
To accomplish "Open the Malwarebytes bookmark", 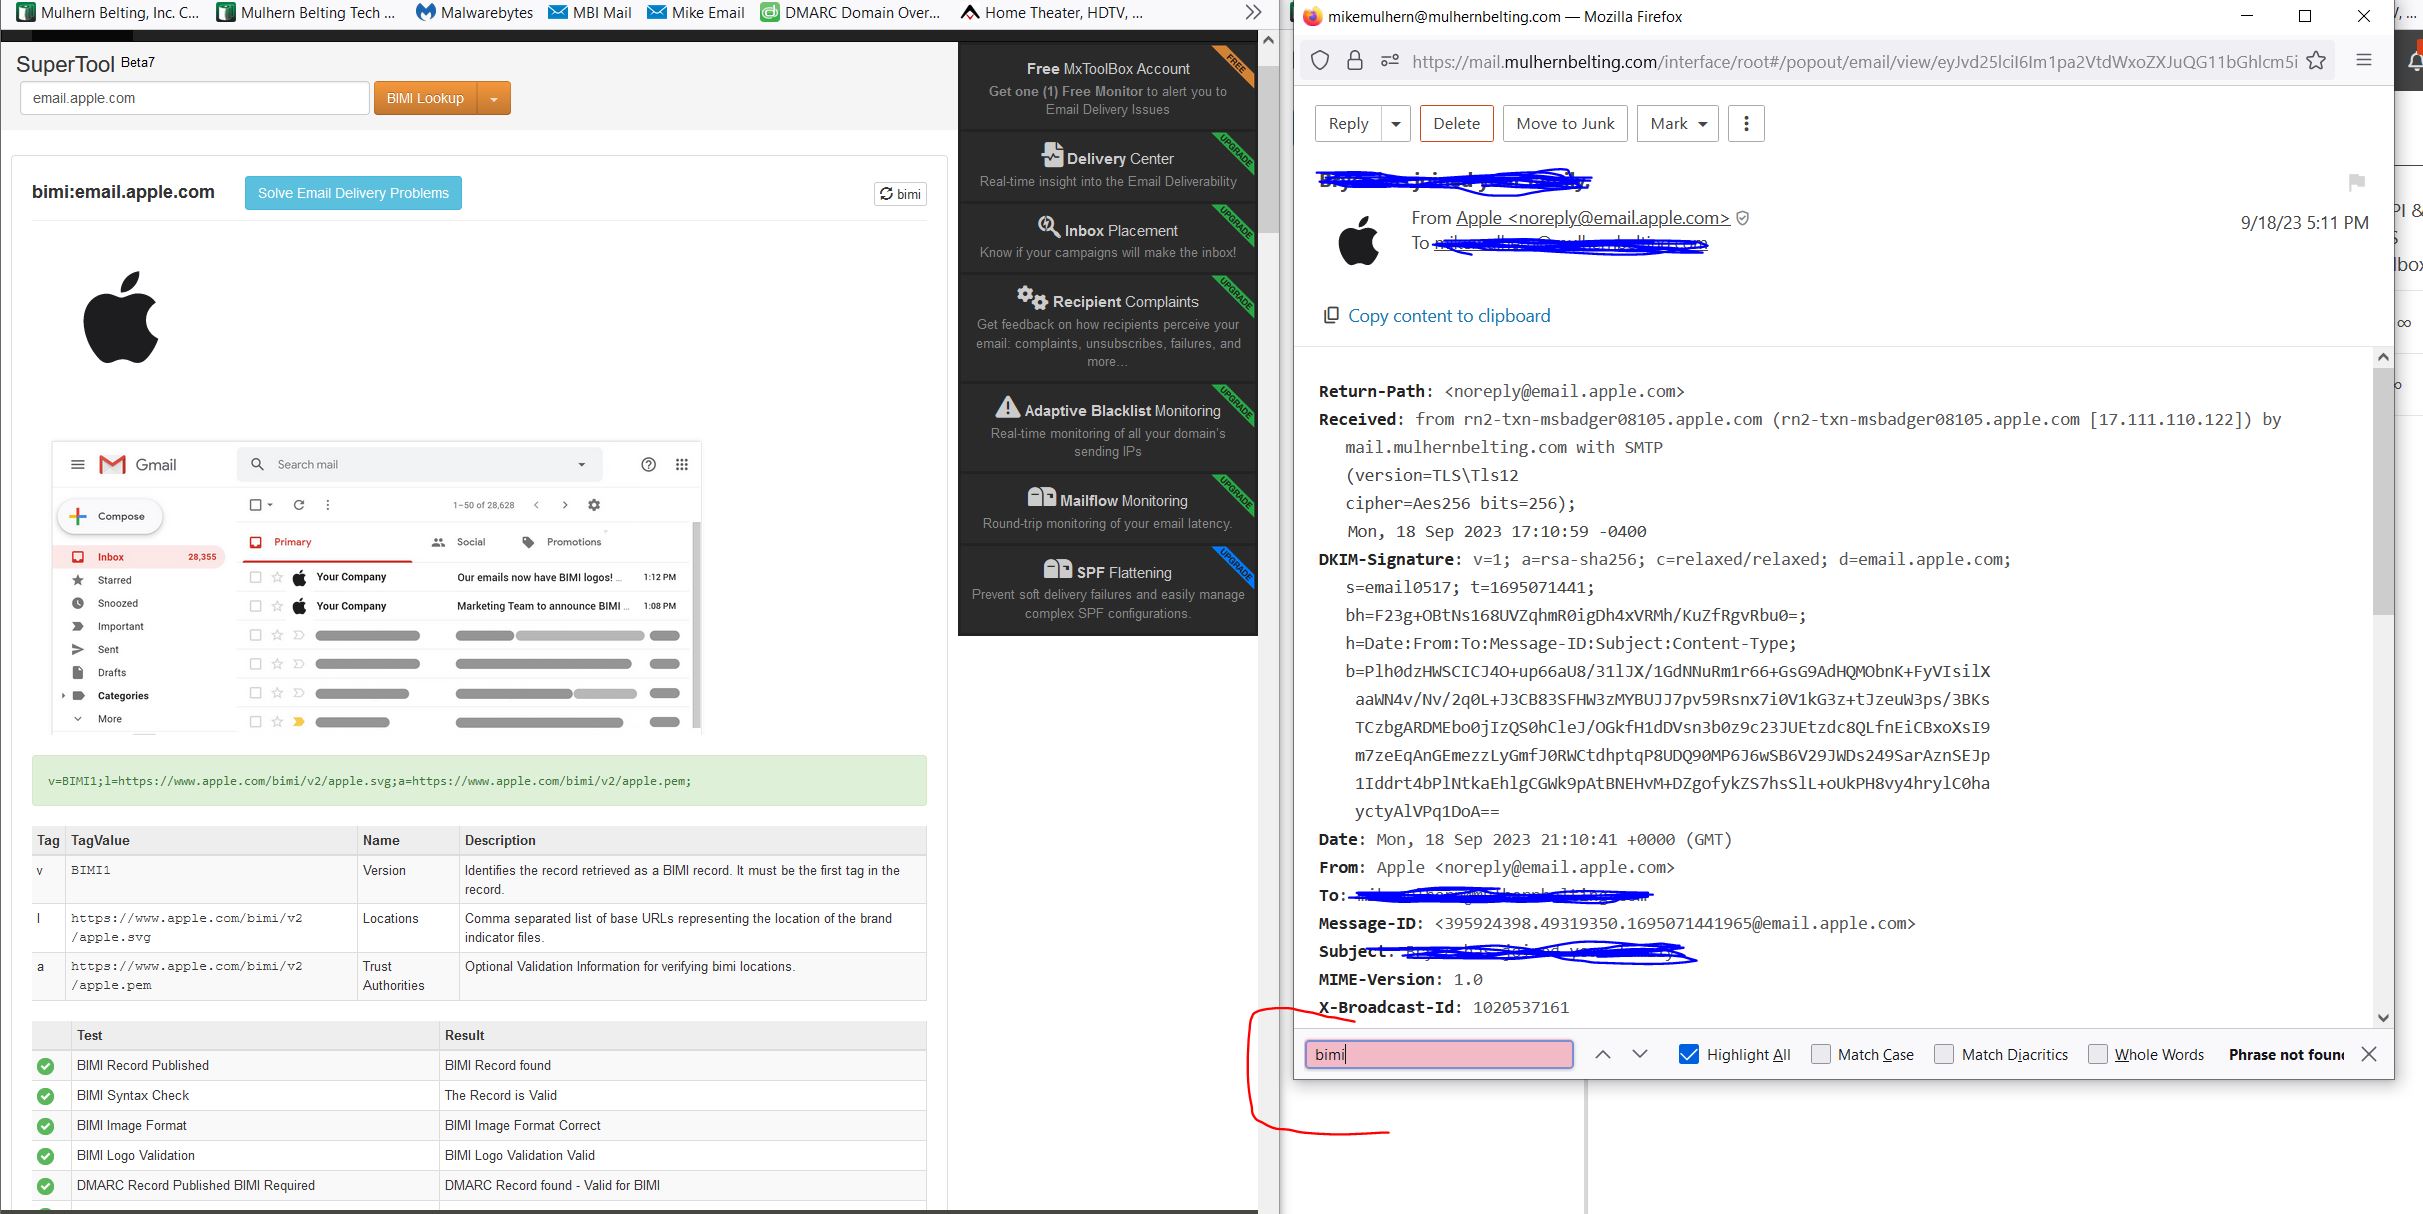I will coord(474,13).
